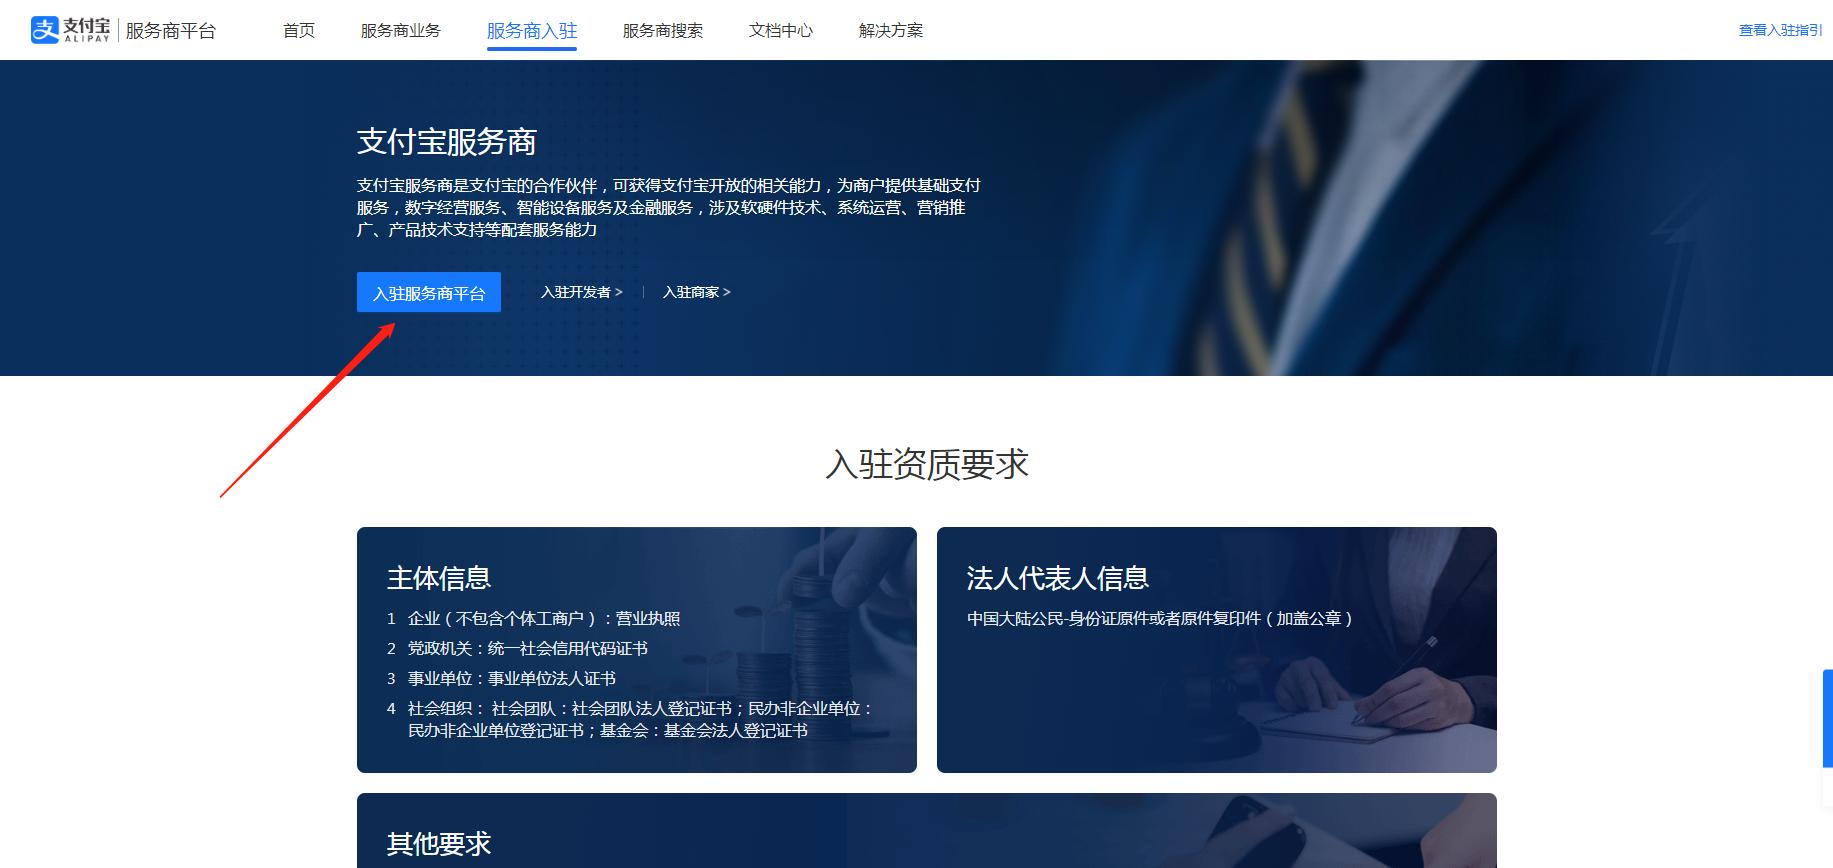Click the 法人代表人信息 card heading
The image size is (1833, 868).
pos(1057,578)
